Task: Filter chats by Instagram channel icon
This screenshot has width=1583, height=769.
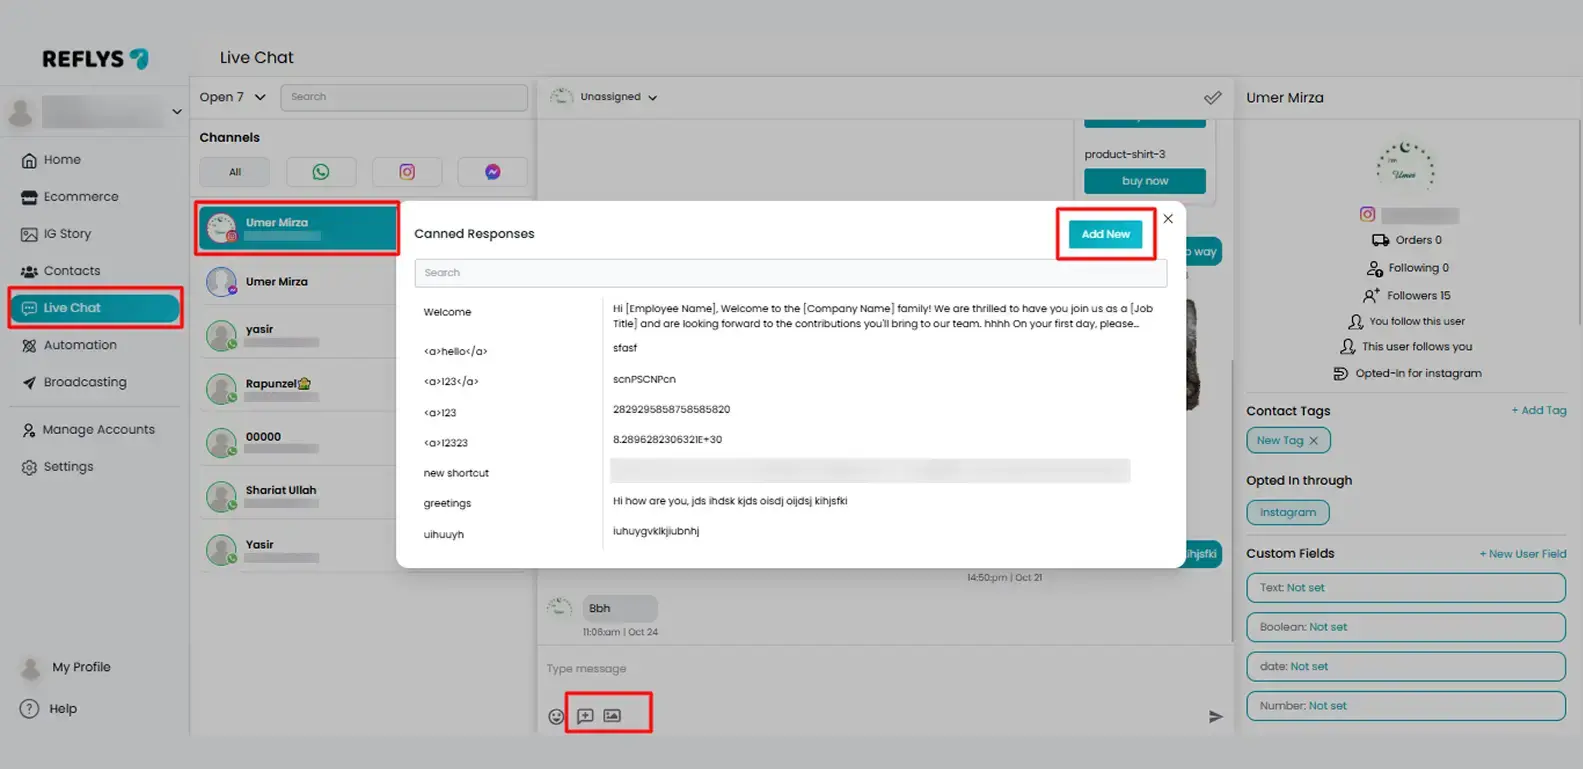Action: point(407,172)
